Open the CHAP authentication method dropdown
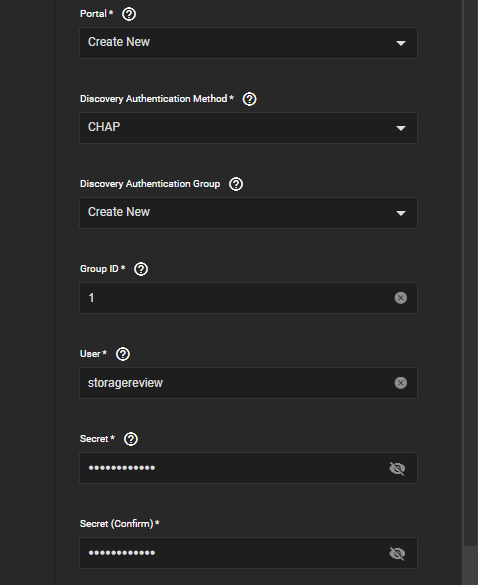Image resolution: width=478 pixels, height=585 pixels. (249, 128)
